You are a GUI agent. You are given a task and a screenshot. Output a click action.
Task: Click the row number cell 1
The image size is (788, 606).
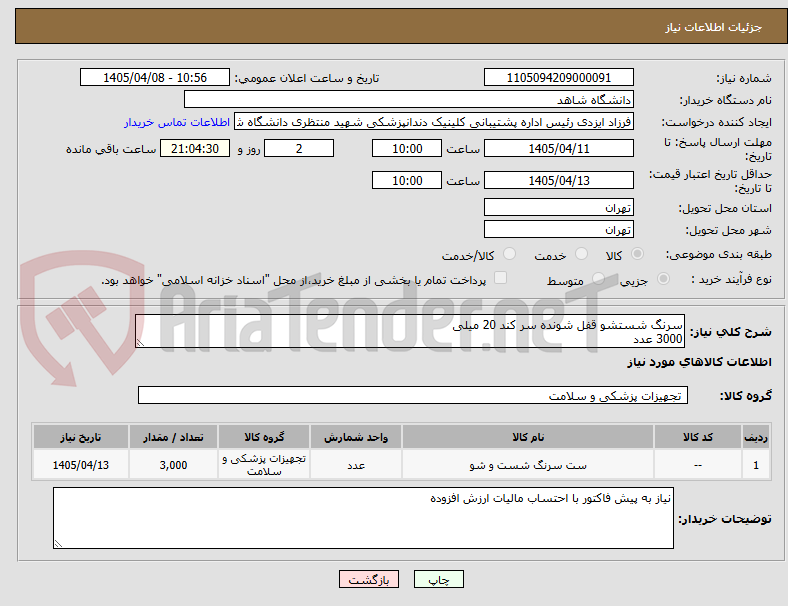(x=755, y=465)
